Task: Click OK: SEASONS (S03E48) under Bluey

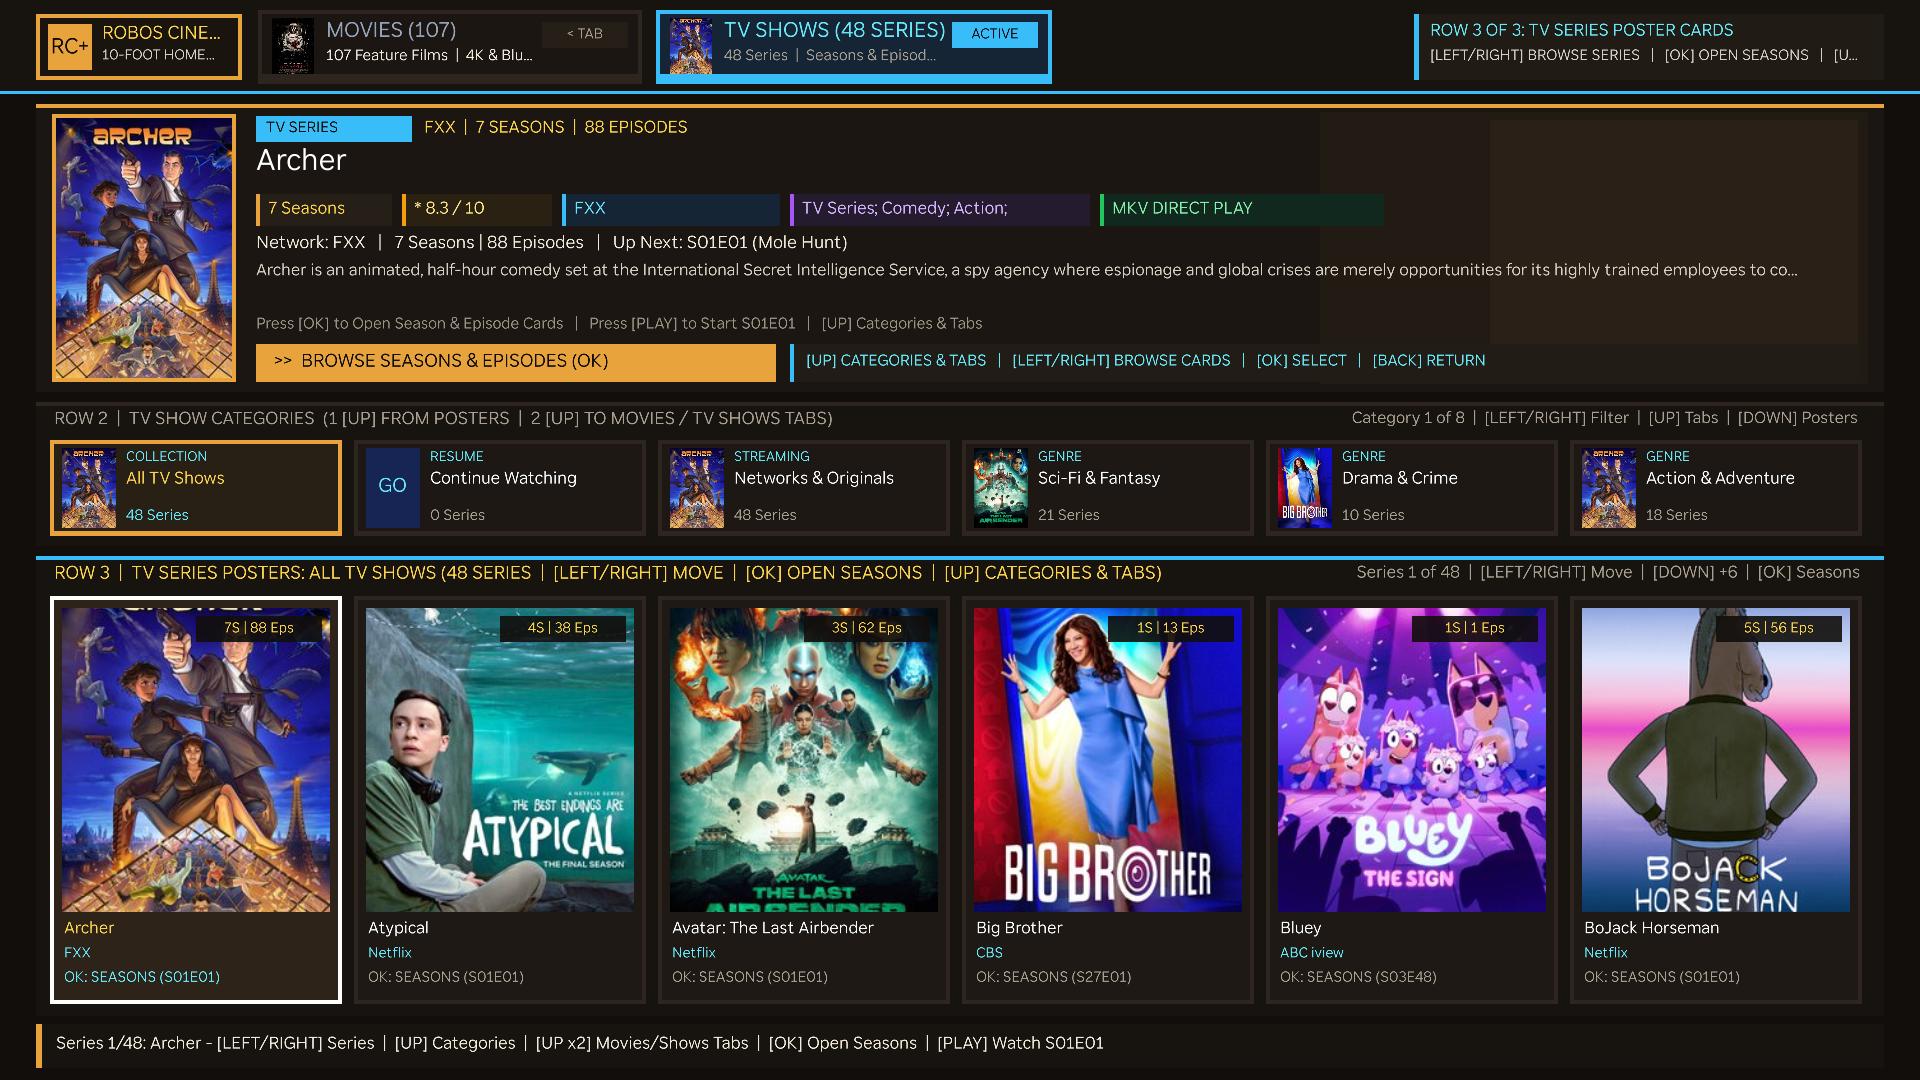Action: [1358, 977]
